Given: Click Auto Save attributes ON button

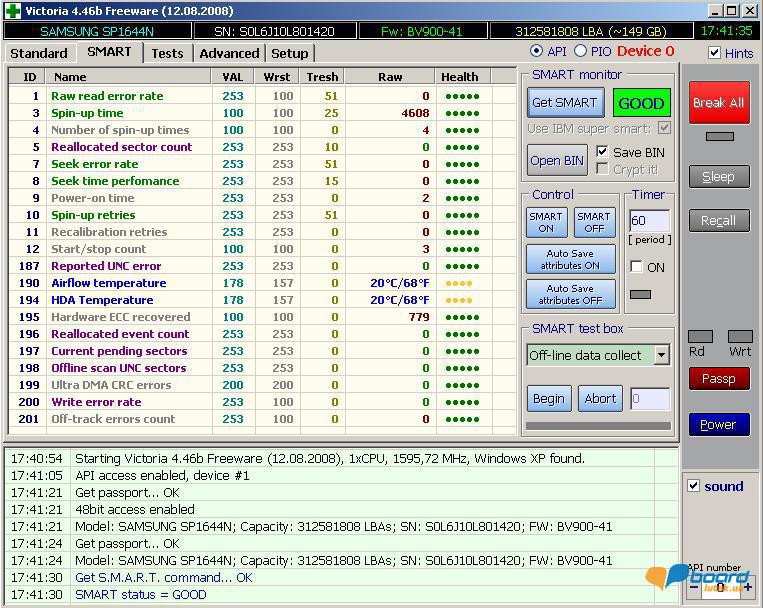Looking at the screenshot, I should (x=572, y=260).
